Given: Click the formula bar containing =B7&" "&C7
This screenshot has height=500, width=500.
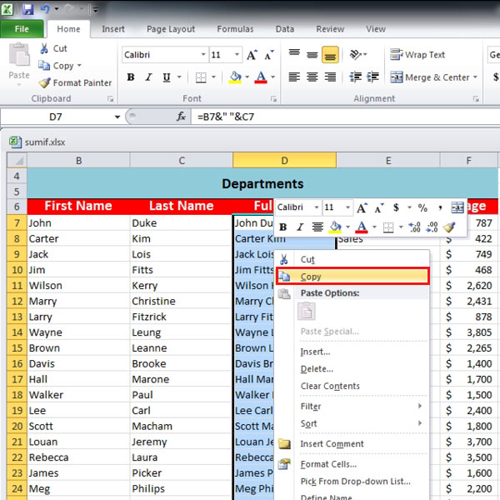Looking at the screenshot, I should coord(345,117).
